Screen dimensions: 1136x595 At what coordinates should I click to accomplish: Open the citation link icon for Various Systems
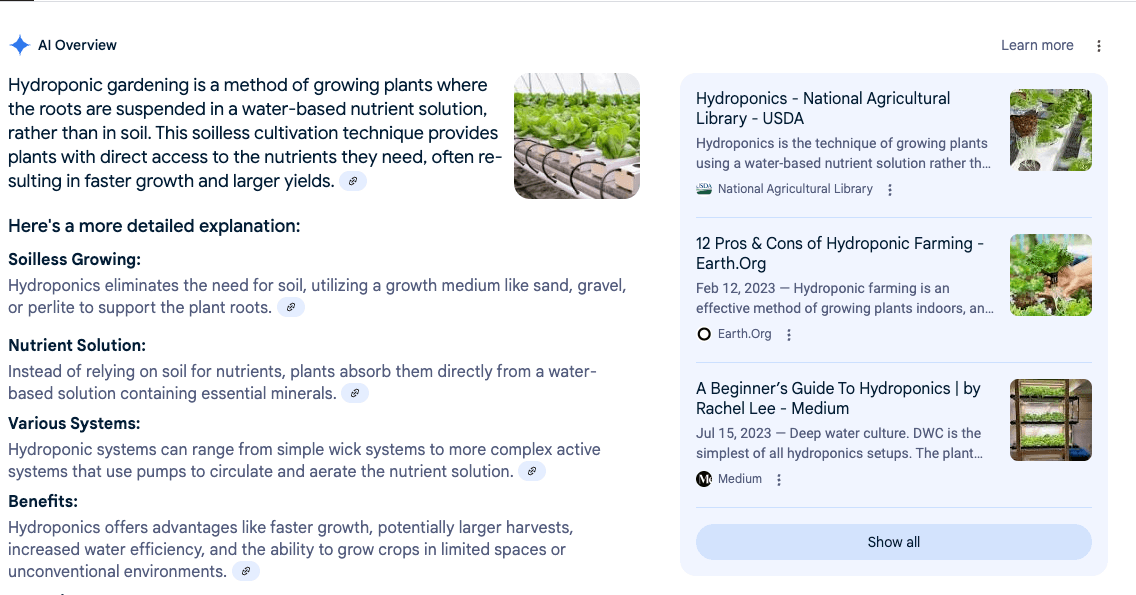(532, 471)
